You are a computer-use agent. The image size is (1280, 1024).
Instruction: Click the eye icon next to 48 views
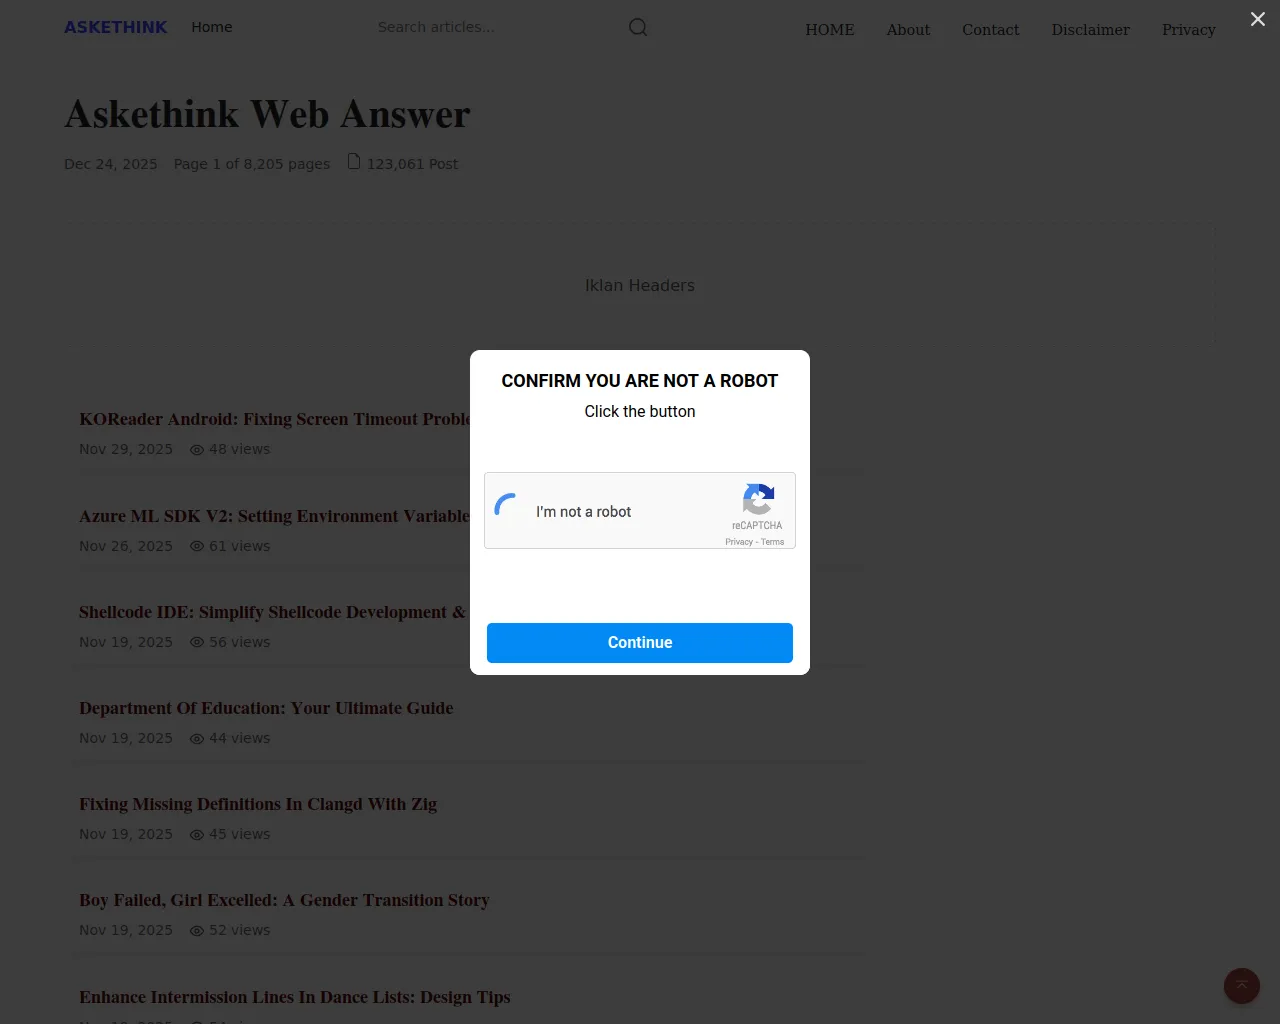197,450
